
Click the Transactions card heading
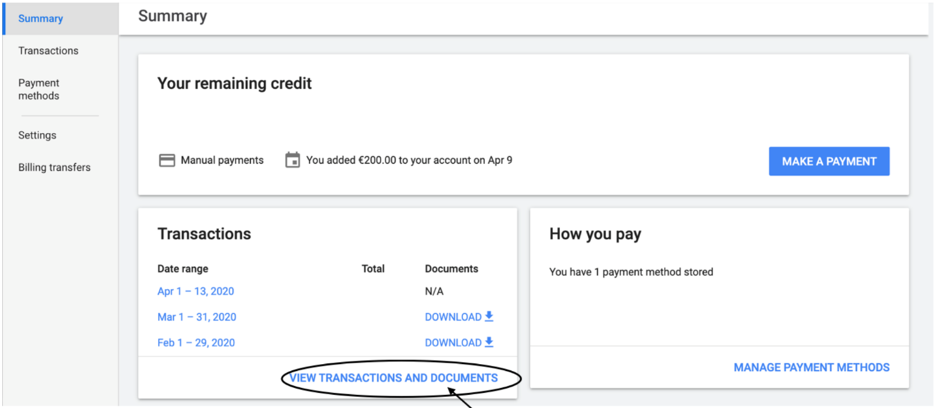click(204, 234)
